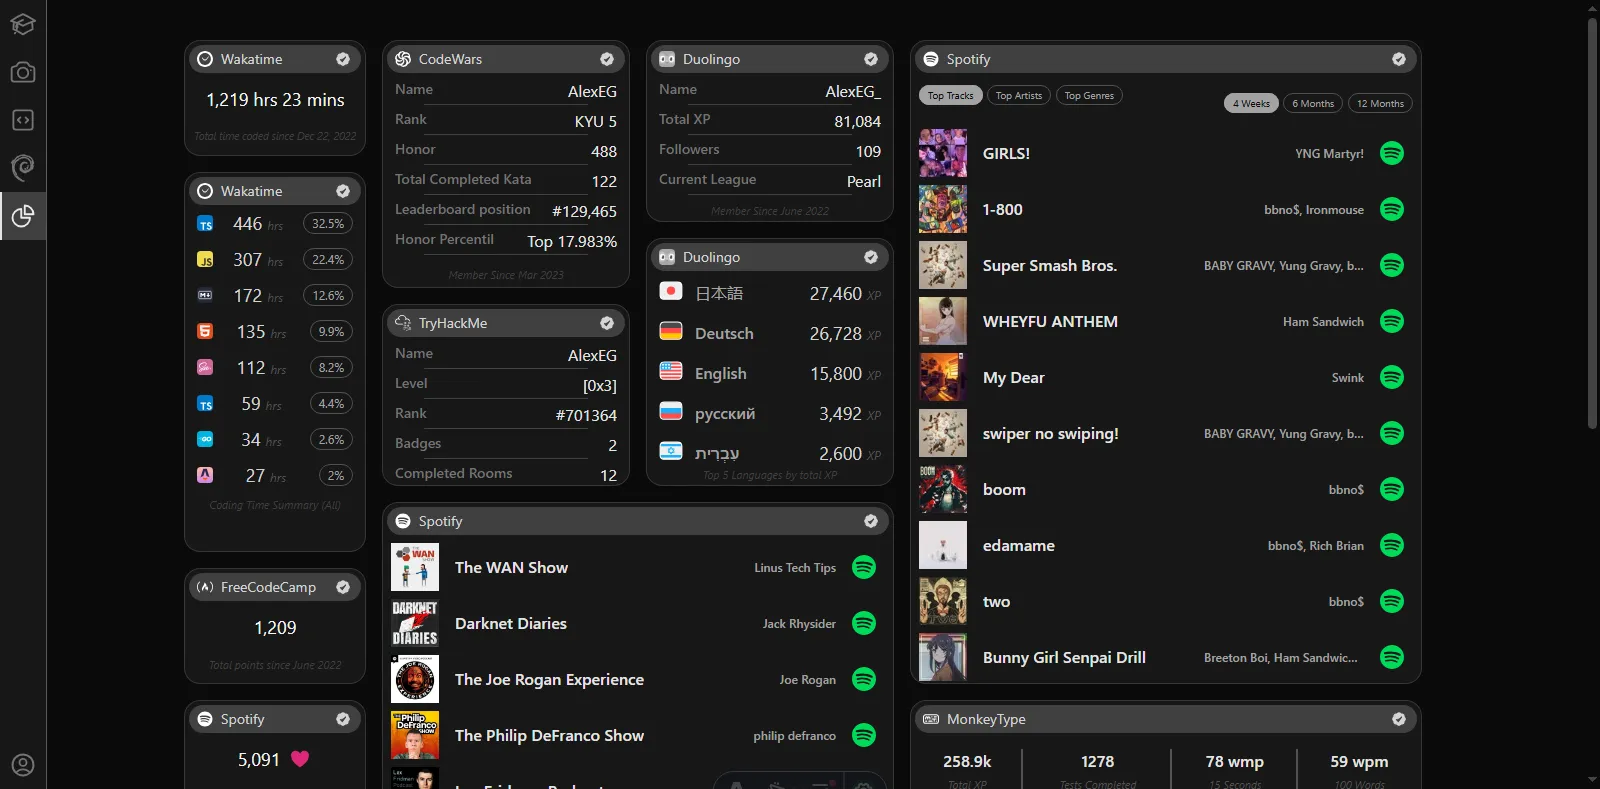Viewport: 1600px width, 789px height.
Task: Open WHEYFU ANTHEM via its Spotify icon
Action: coord(1392,321)
